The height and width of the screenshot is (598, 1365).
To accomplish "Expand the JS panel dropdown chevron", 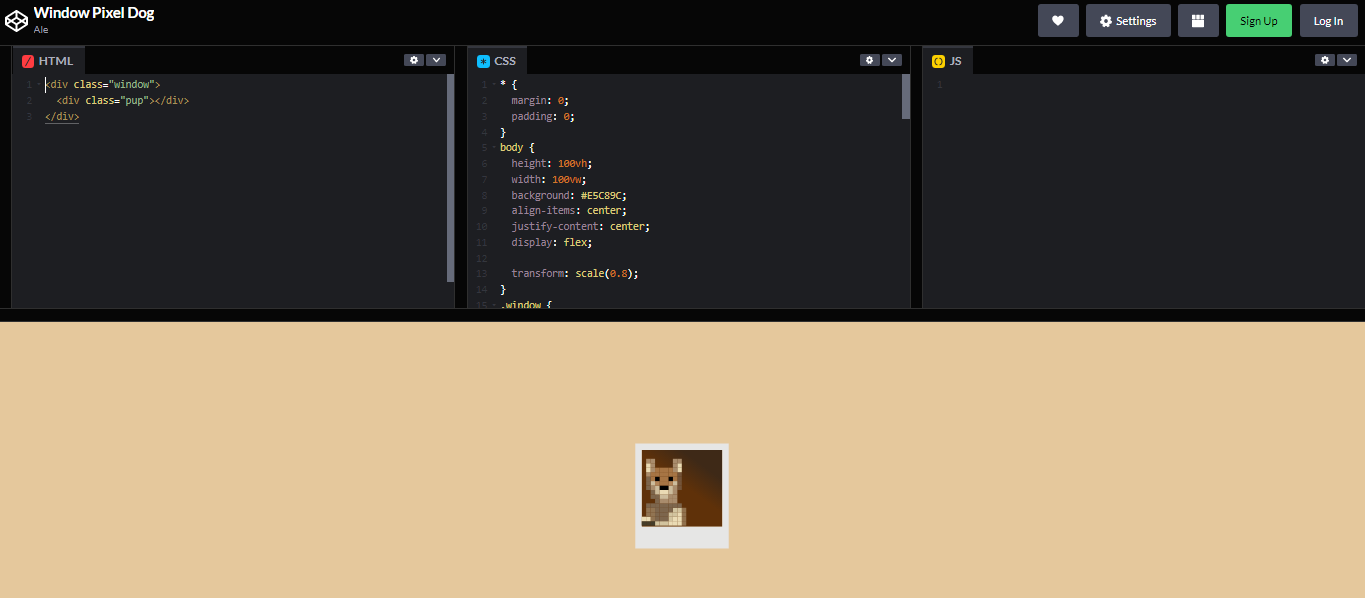I will click(1346, 59).
